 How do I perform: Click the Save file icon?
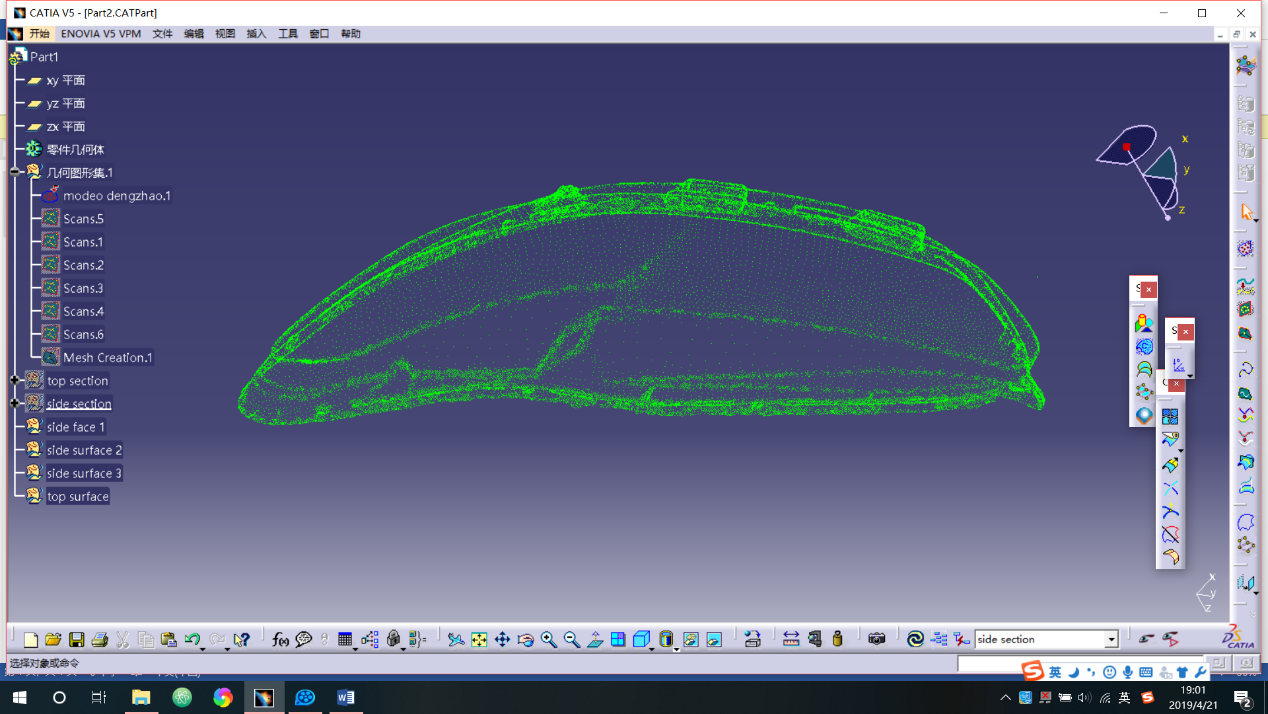click(76, 639)
